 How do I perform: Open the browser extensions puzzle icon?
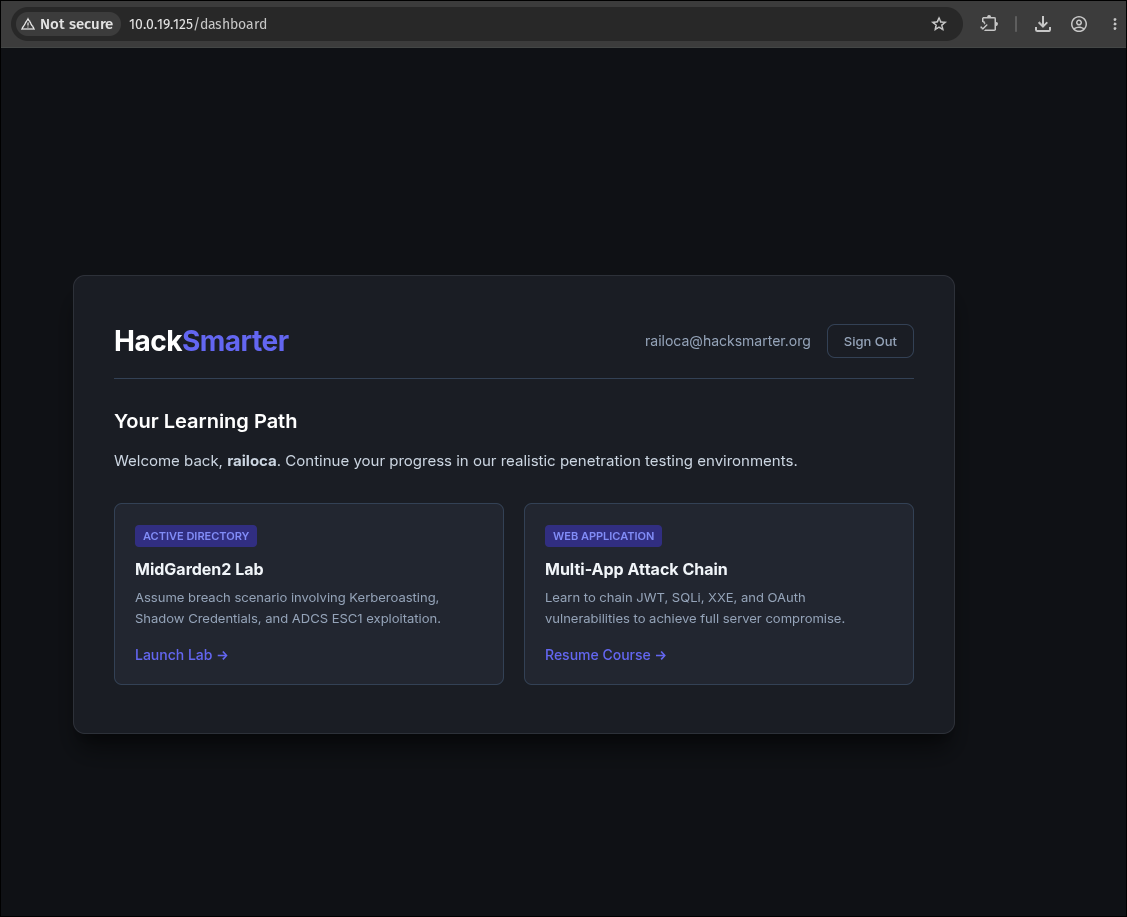989,24
